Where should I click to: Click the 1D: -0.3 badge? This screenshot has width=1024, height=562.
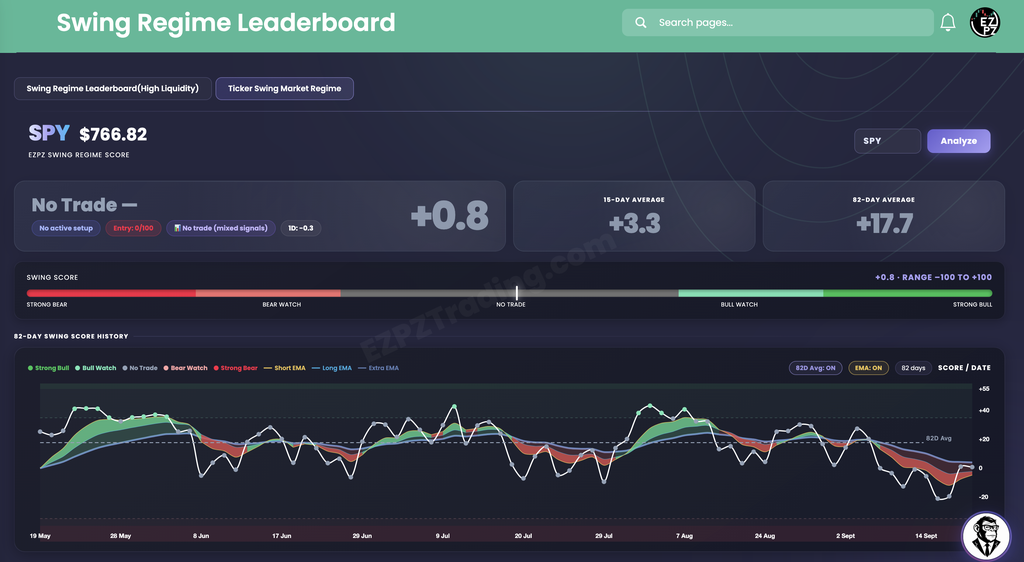coord(301,228)
